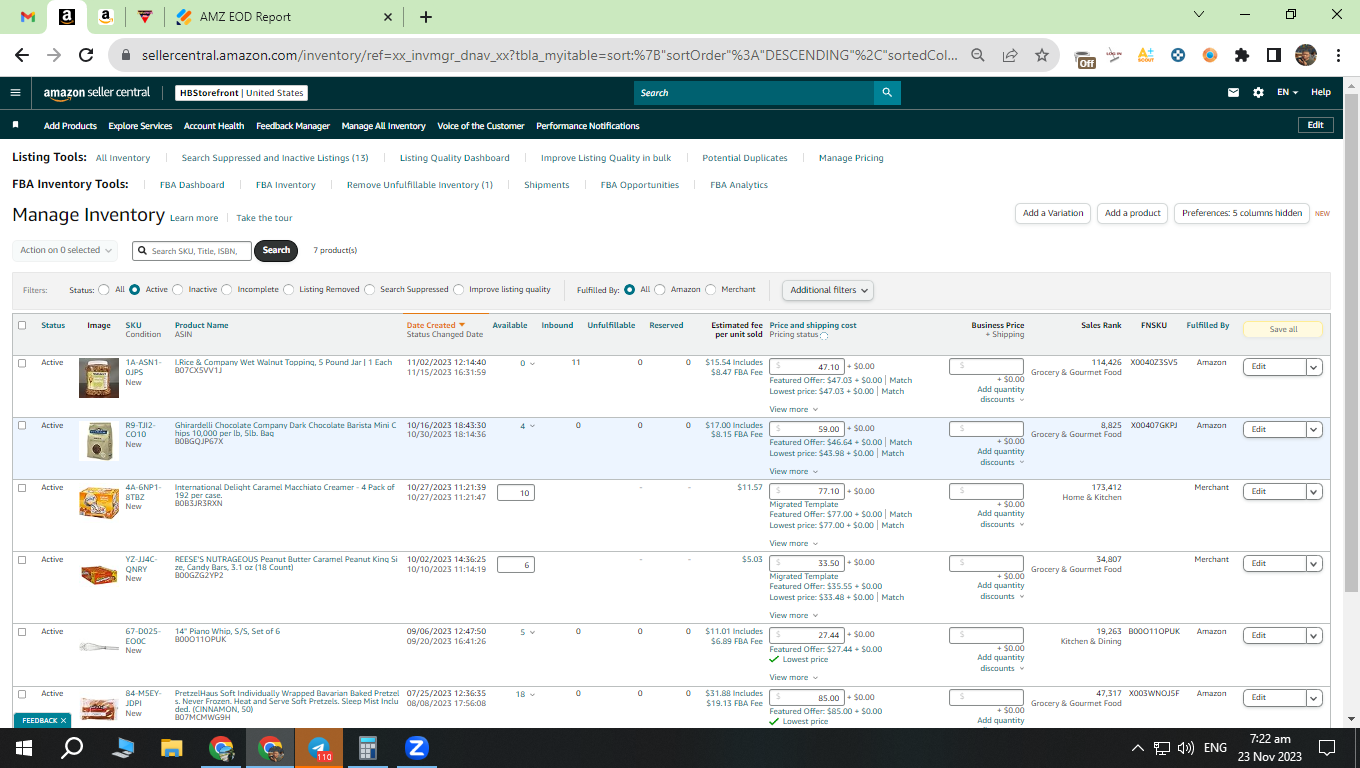Screen dimensions: 1360x768
Task: Click the Wet Walnut Topping product thumbnail
Action: pos(99,378)
